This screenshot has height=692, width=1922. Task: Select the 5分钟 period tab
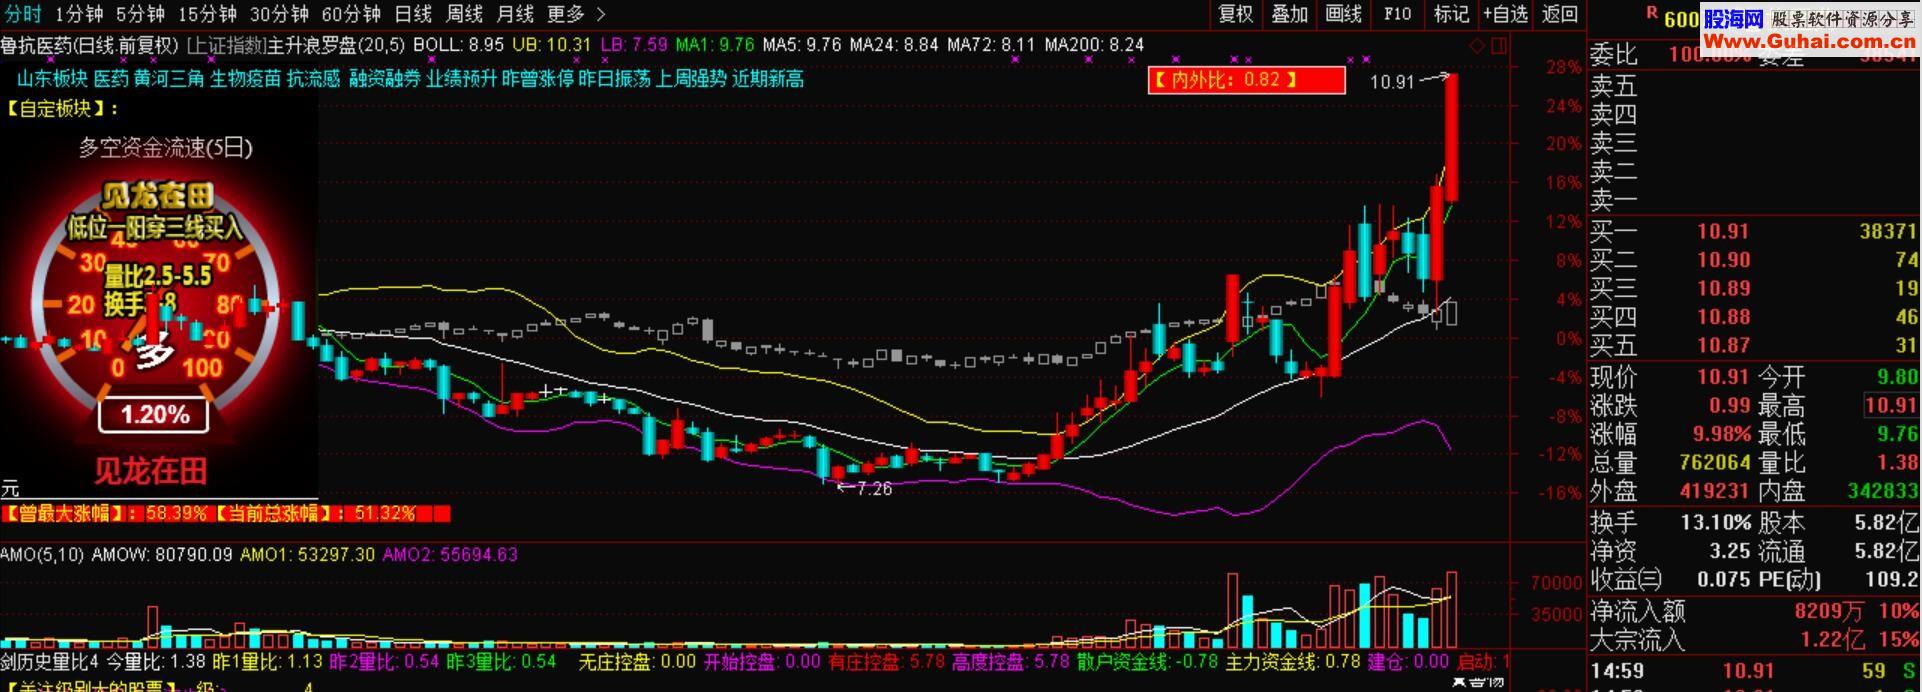click(x=140, y=14)
